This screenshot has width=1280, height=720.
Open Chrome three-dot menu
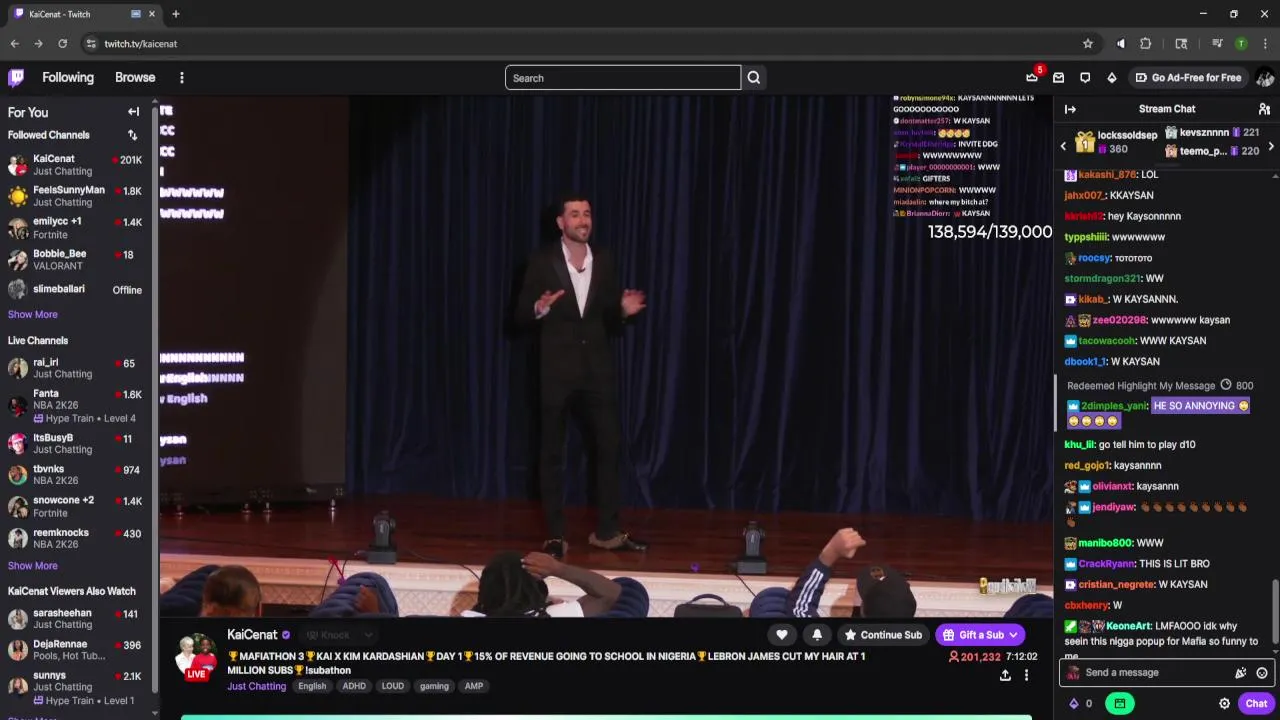1265,44
